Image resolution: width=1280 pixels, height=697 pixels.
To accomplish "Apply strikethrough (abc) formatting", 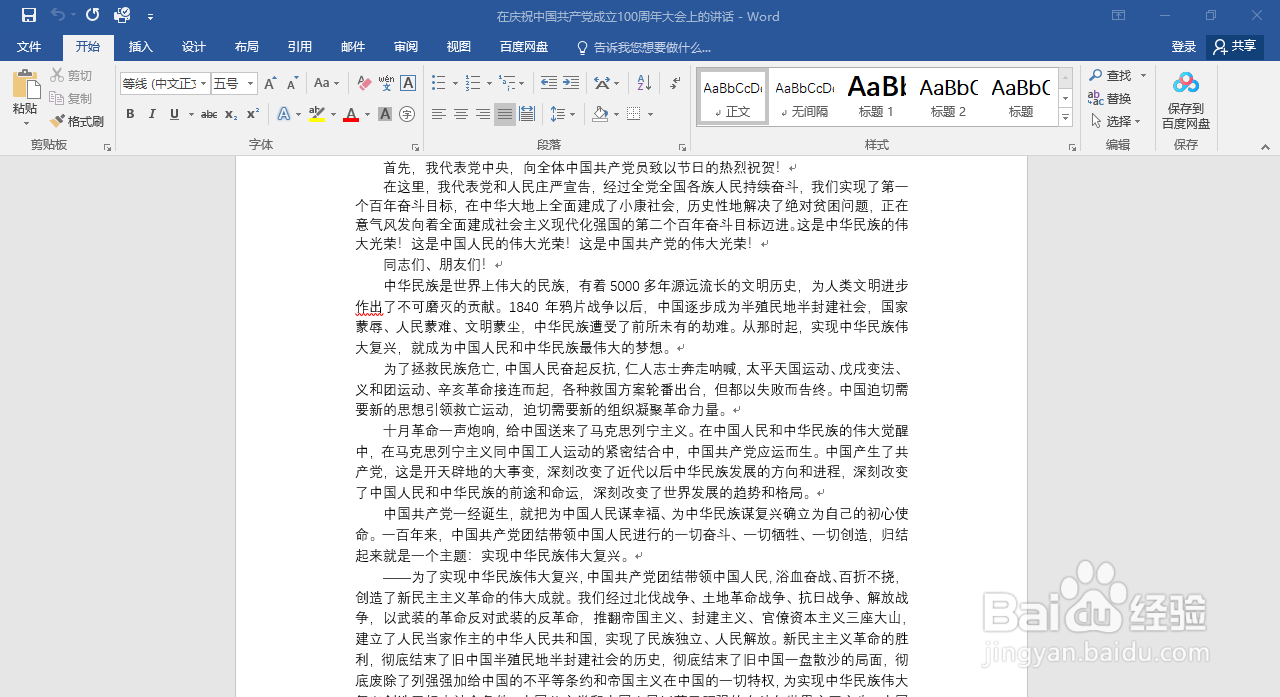I will tap(209, 114).
